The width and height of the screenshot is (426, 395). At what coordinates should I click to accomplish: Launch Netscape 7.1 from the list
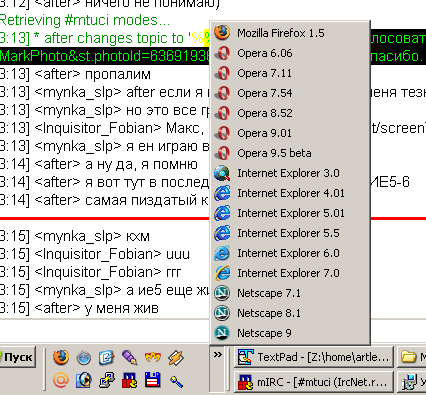click(x=290, y=293)
